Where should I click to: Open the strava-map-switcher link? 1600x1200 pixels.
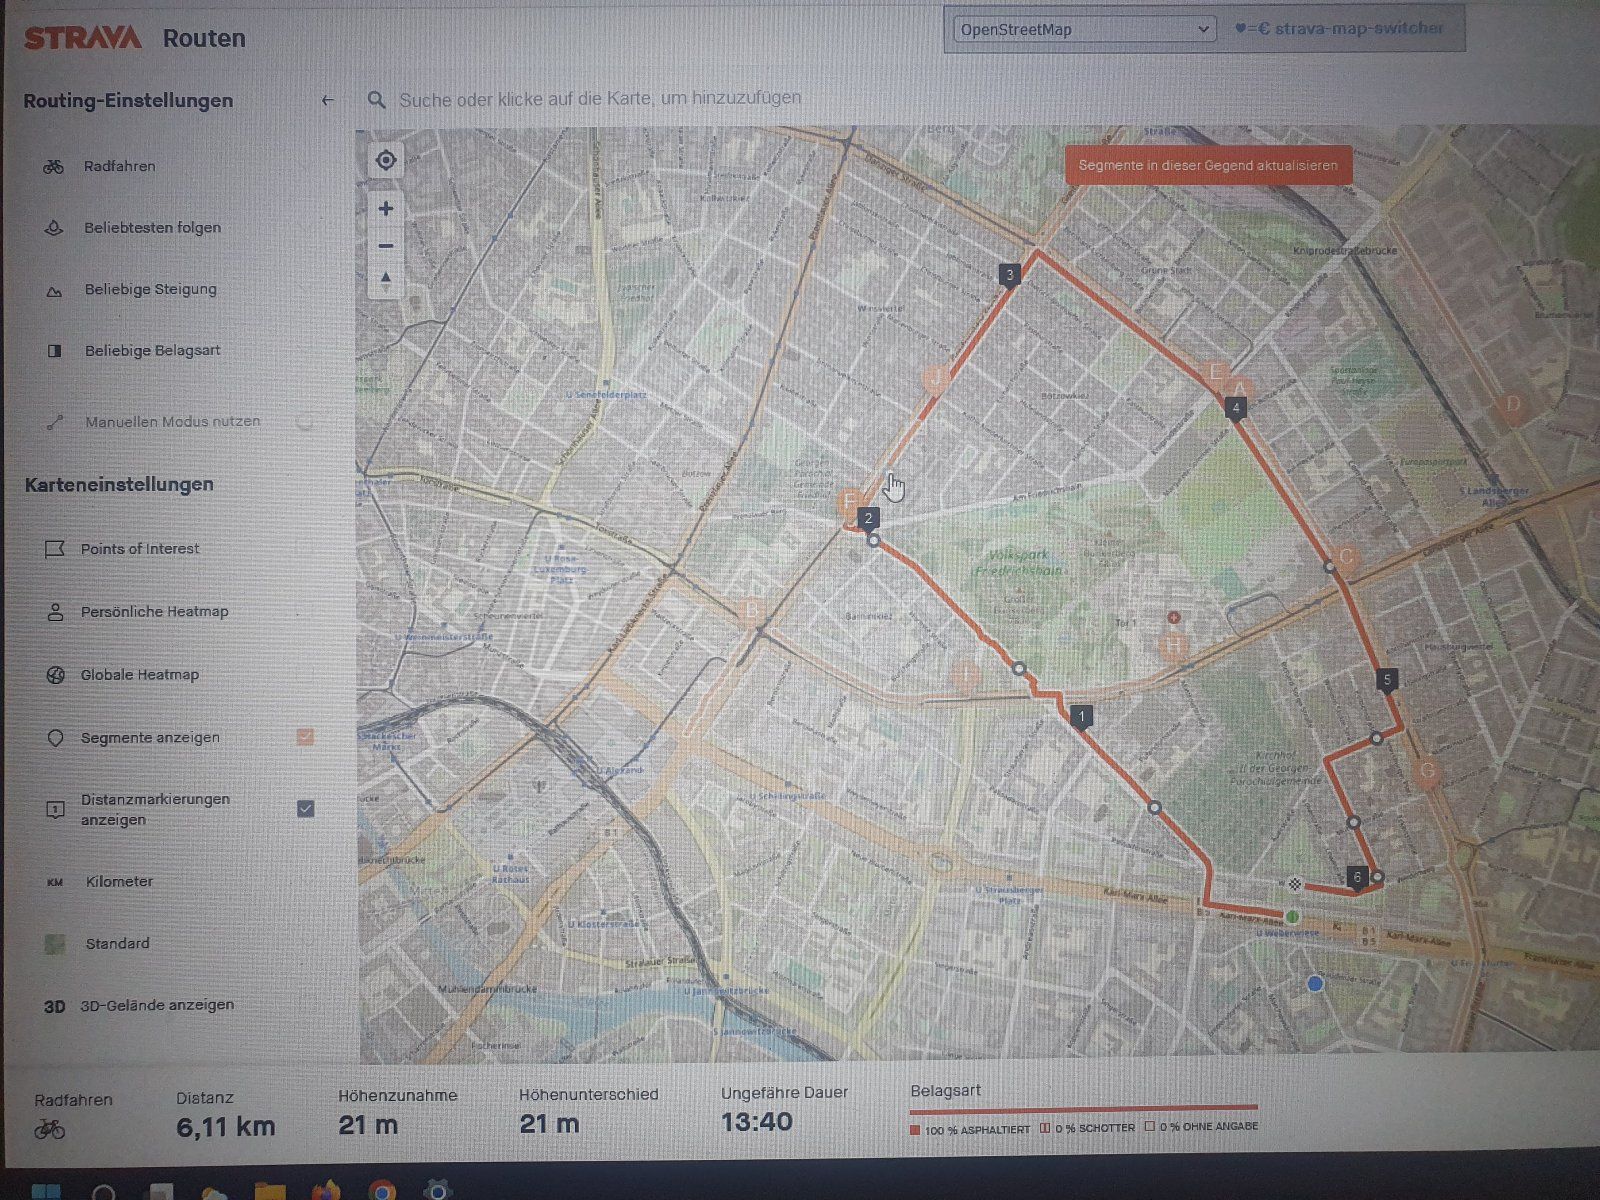tap(1345, 29)
